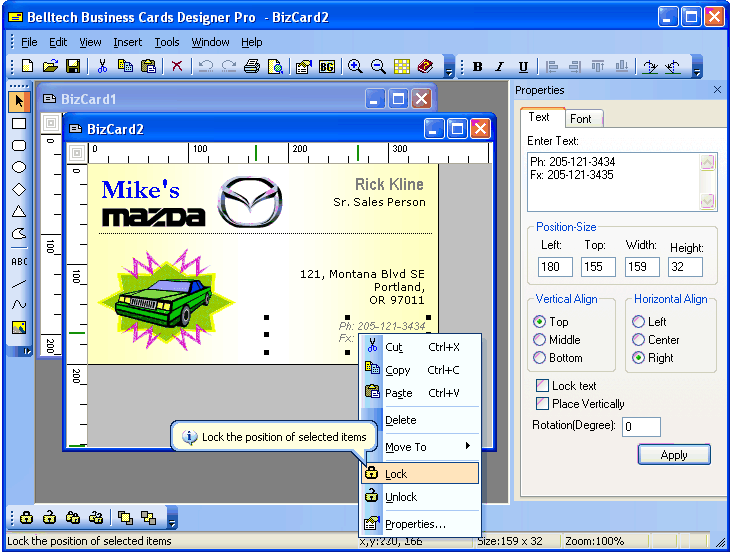Image resolution: width=730 pixels, height=552 pixels.
Task: Click the Apply button
Action: [674, 455]
